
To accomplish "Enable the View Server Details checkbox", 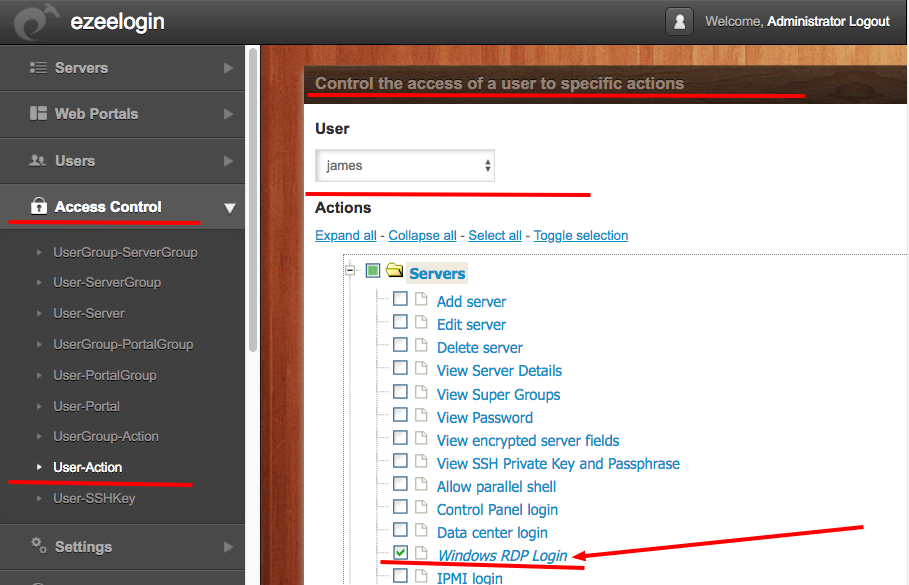I will [x=400, y=368].
